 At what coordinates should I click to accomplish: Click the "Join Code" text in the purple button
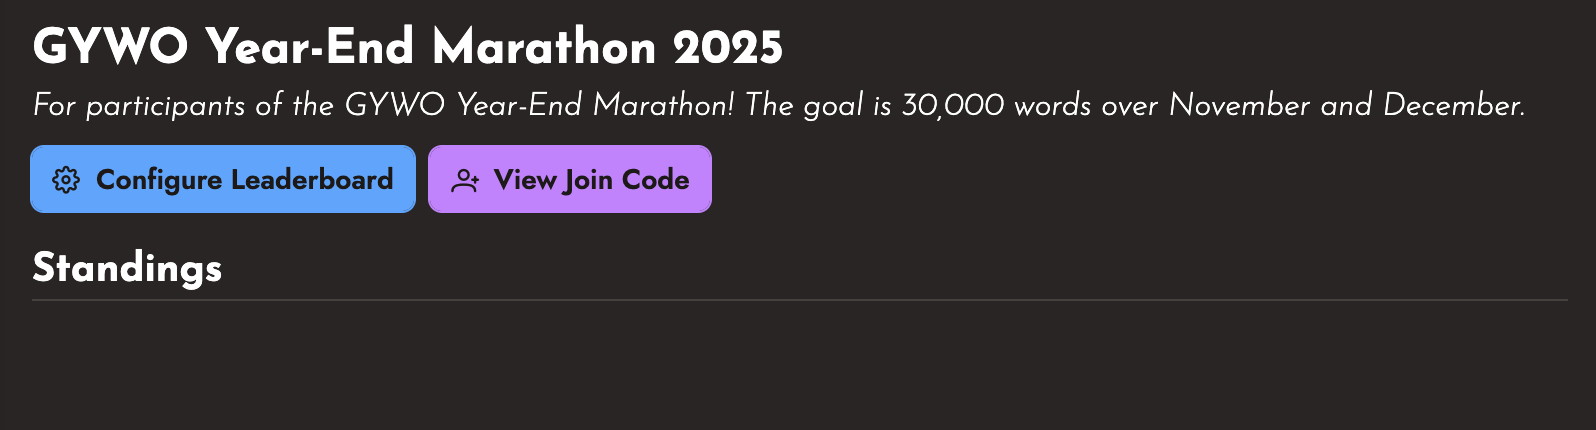626,180
